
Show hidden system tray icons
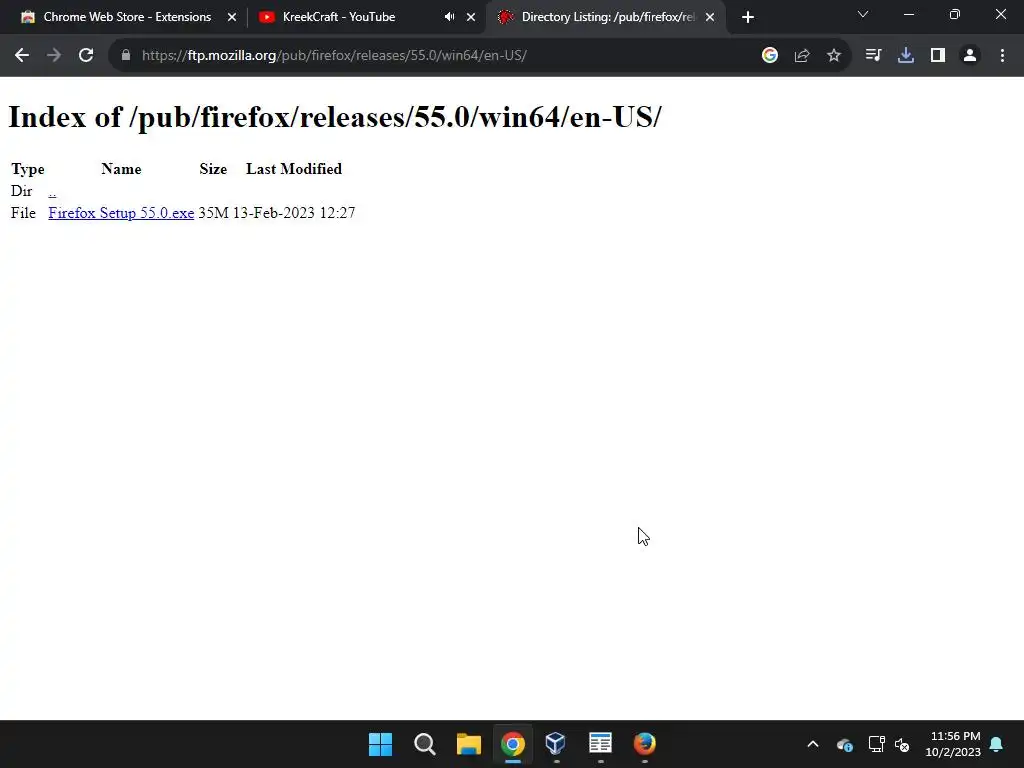[813, 744]
